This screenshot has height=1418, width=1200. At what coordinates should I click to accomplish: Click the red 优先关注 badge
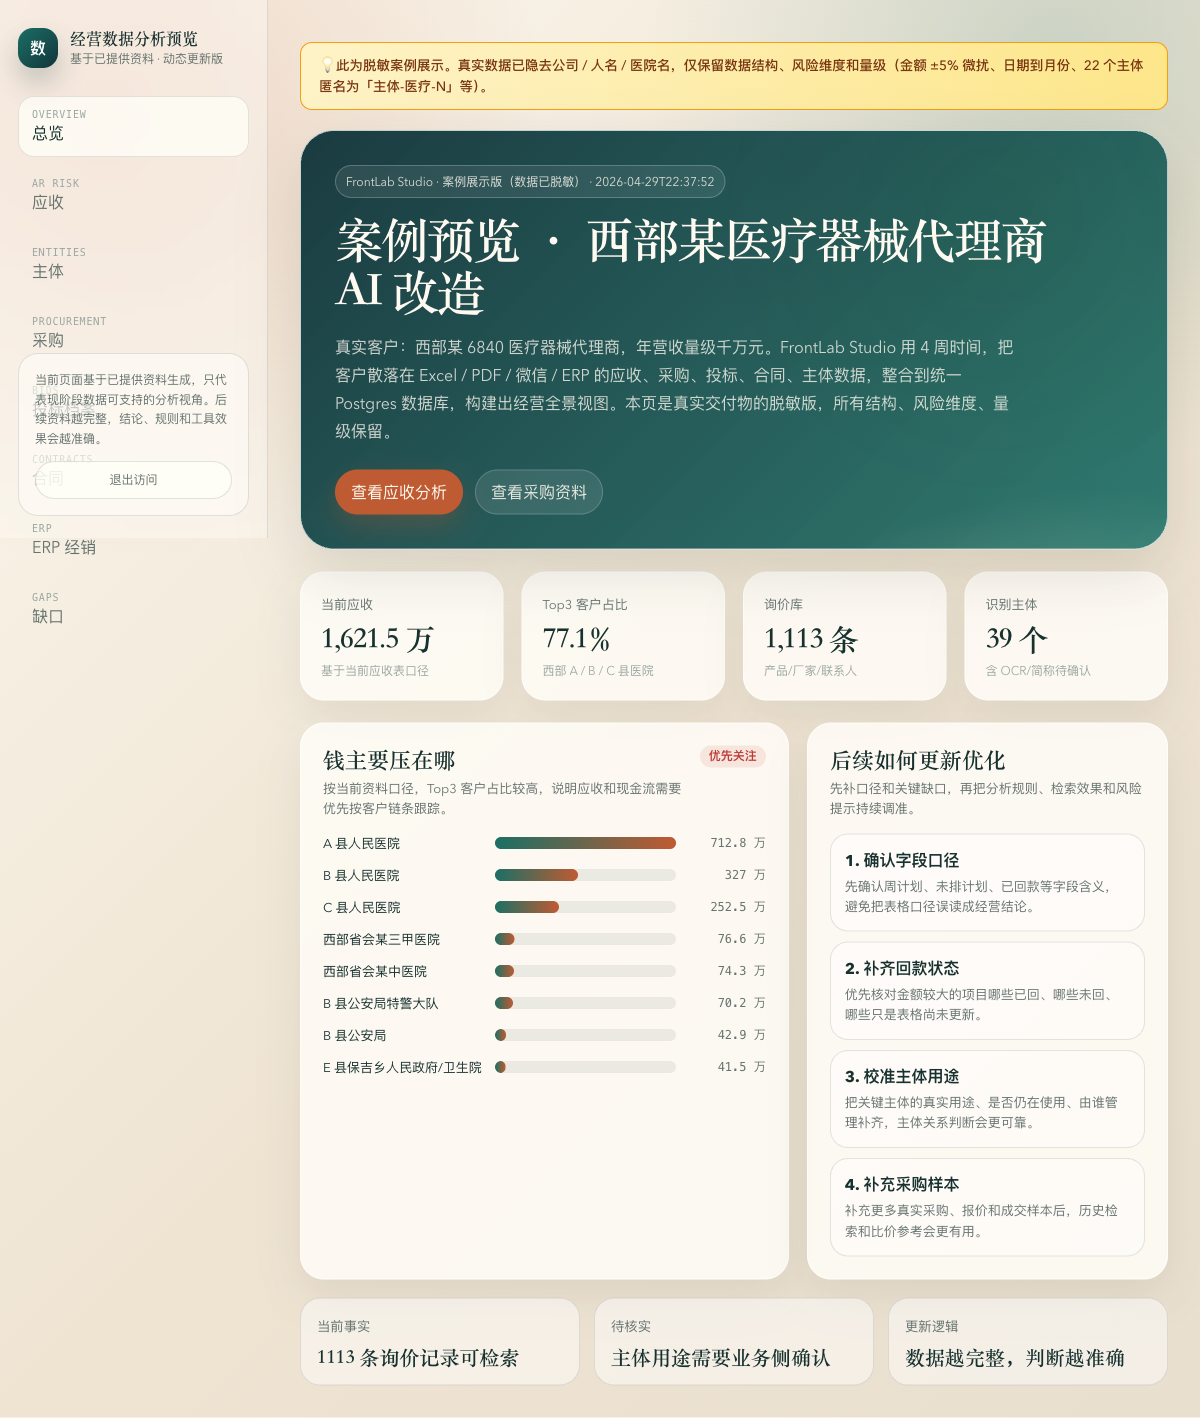pos(733,757)
